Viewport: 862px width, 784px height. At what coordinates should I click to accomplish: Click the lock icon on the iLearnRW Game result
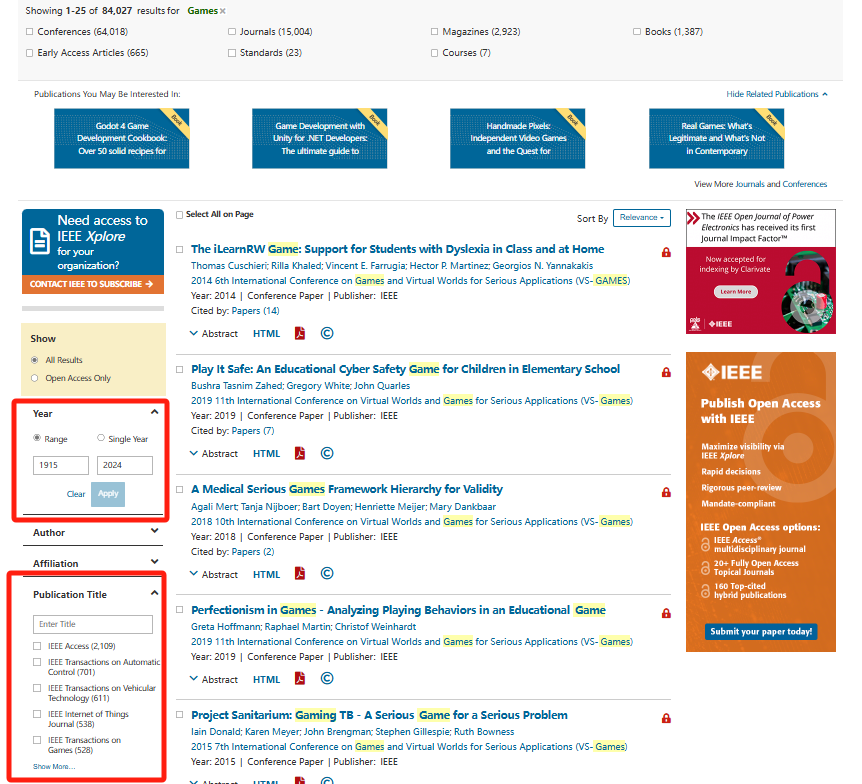pyautogui.click(x=666, y=252)
